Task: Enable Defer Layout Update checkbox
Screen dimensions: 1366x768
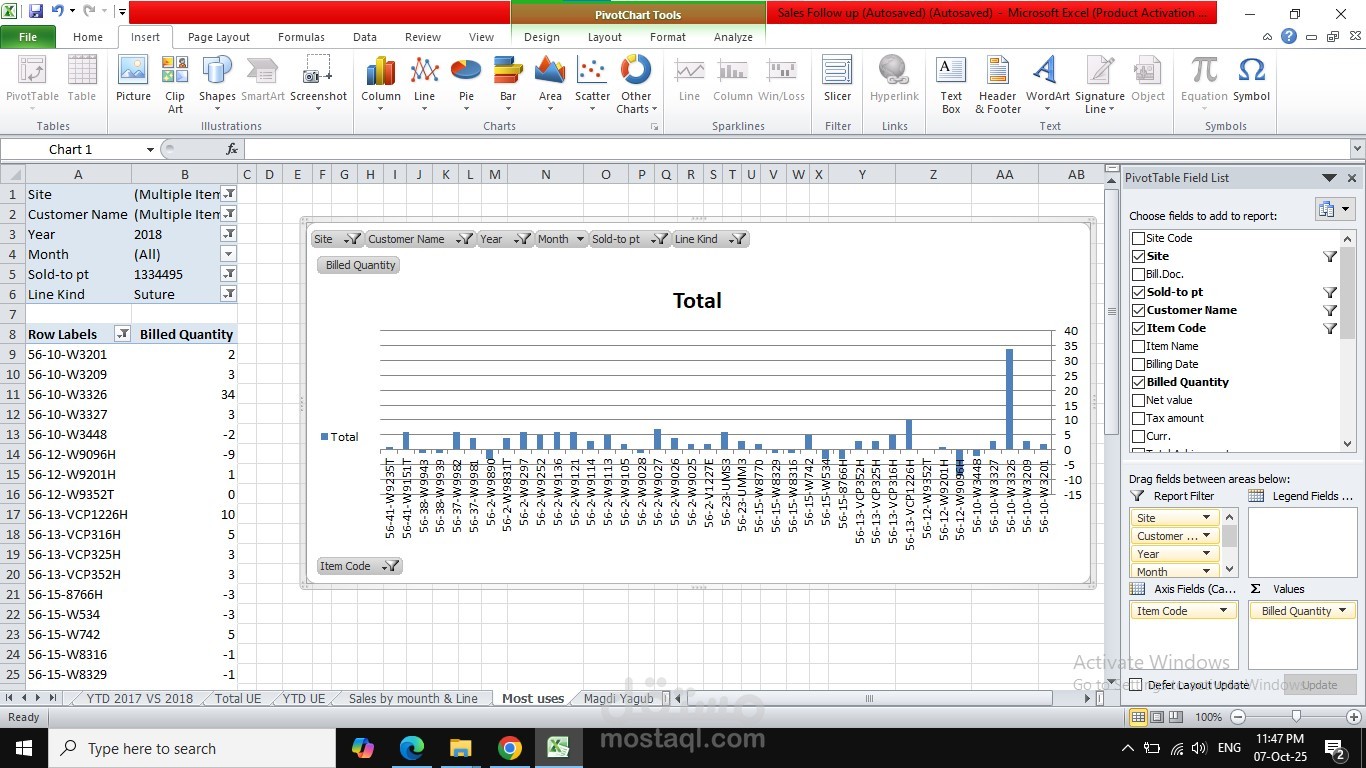Action: tap(1135, 685)
